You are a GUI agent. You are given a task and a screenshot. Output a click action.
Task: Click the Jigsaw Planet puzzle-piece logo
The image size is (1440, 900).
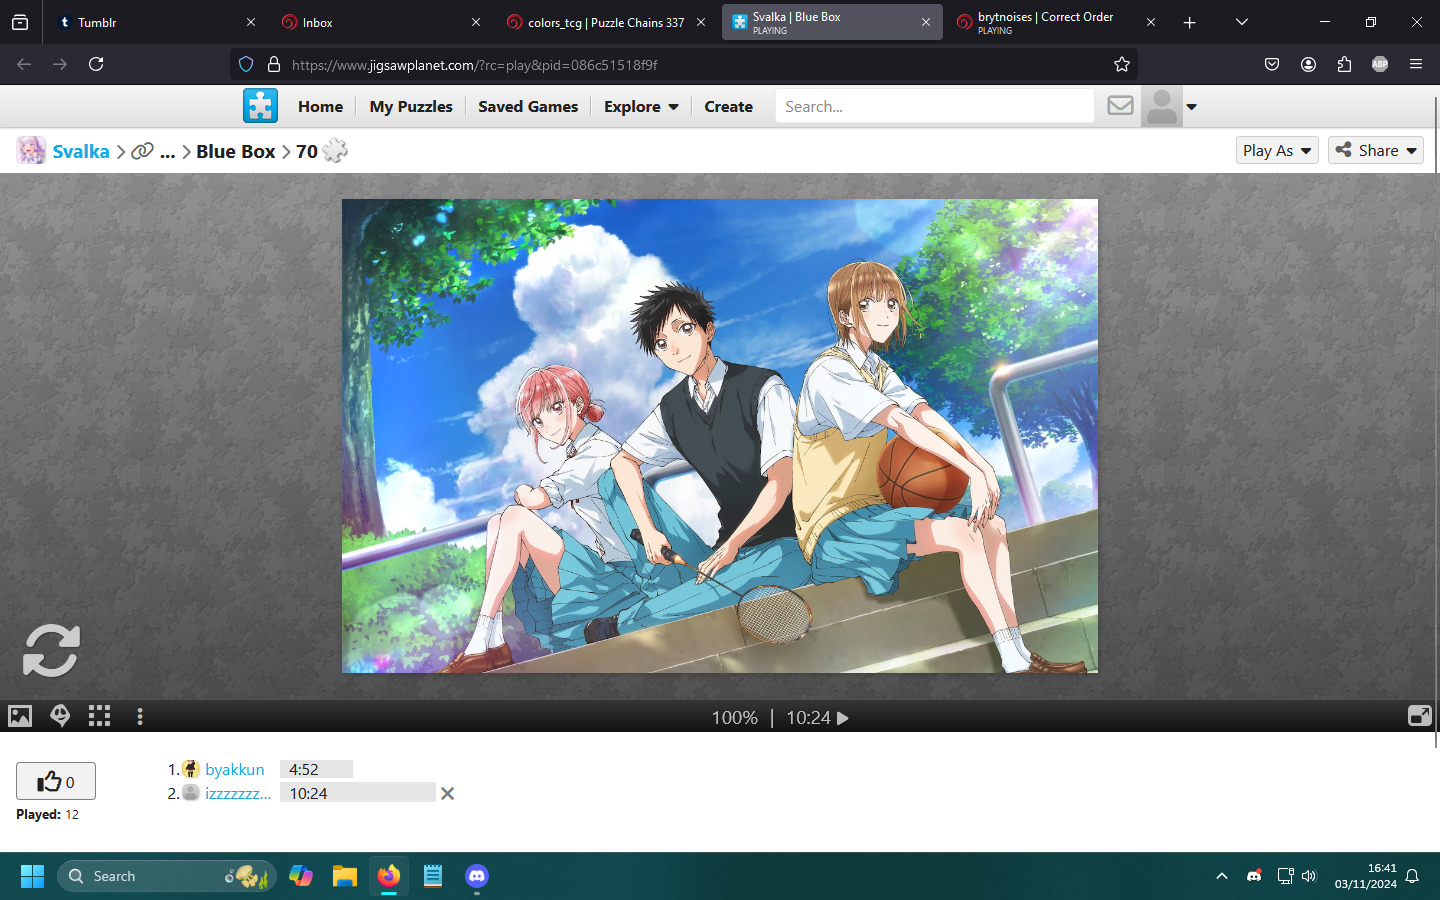click(x=261, y=106)
